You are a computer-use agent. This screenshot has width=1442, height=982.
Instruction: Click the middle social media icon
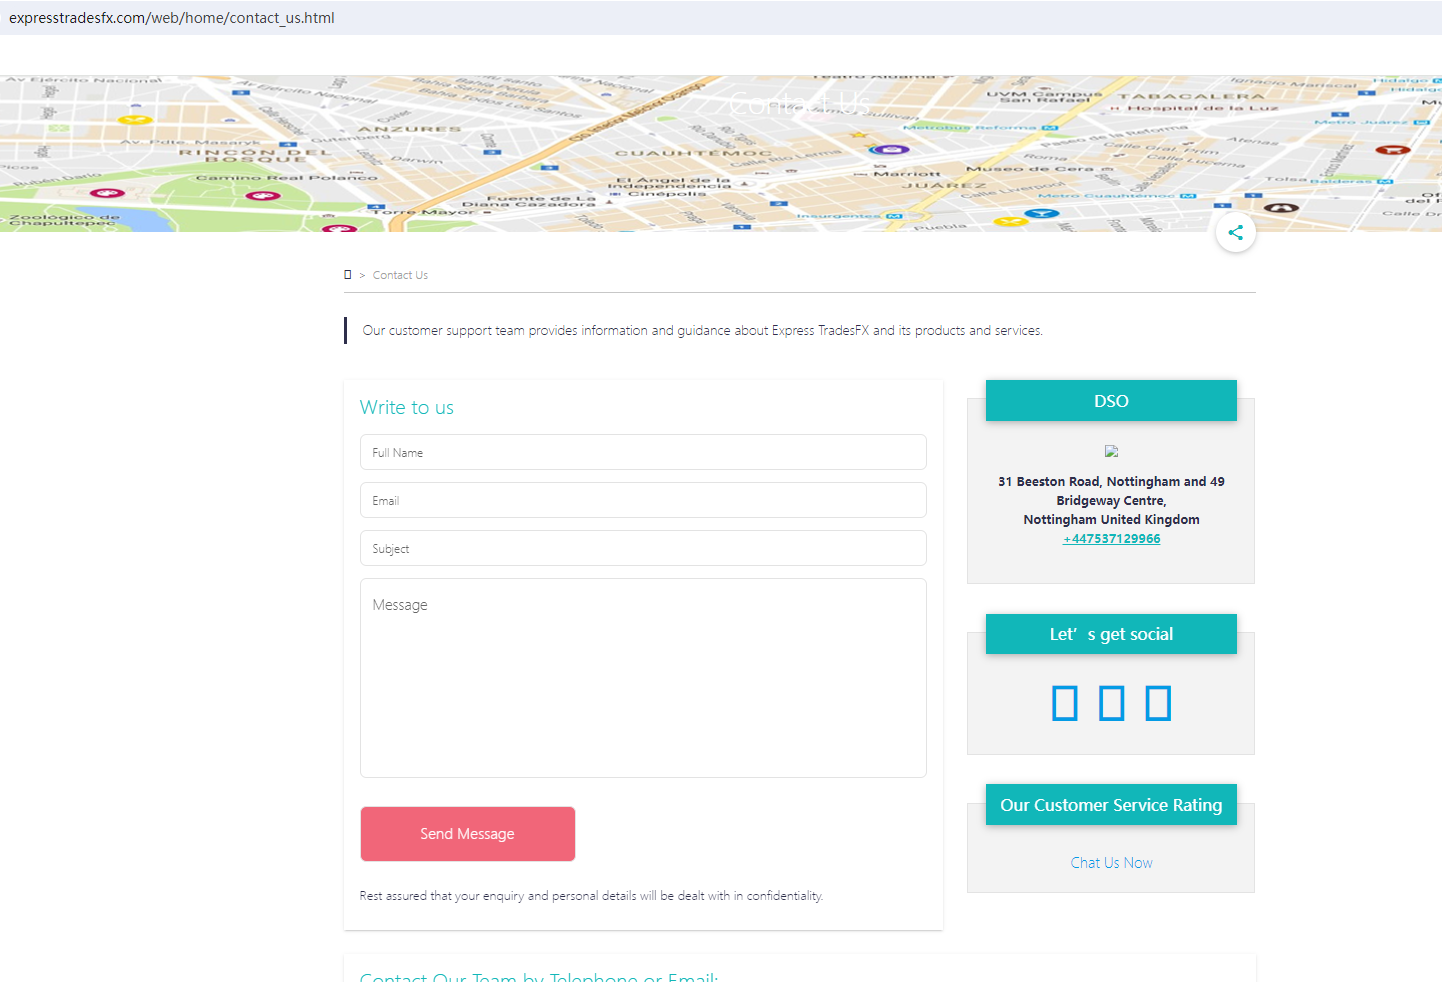[1111, 703]
